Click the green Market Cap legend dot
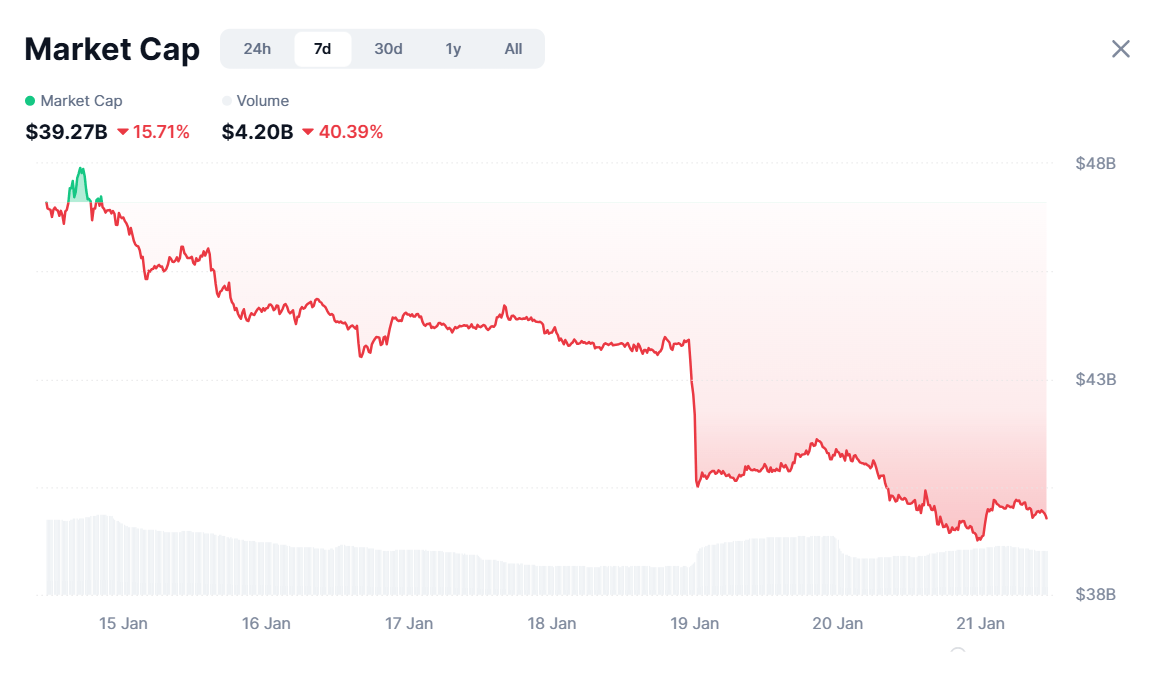 (29, 100)
